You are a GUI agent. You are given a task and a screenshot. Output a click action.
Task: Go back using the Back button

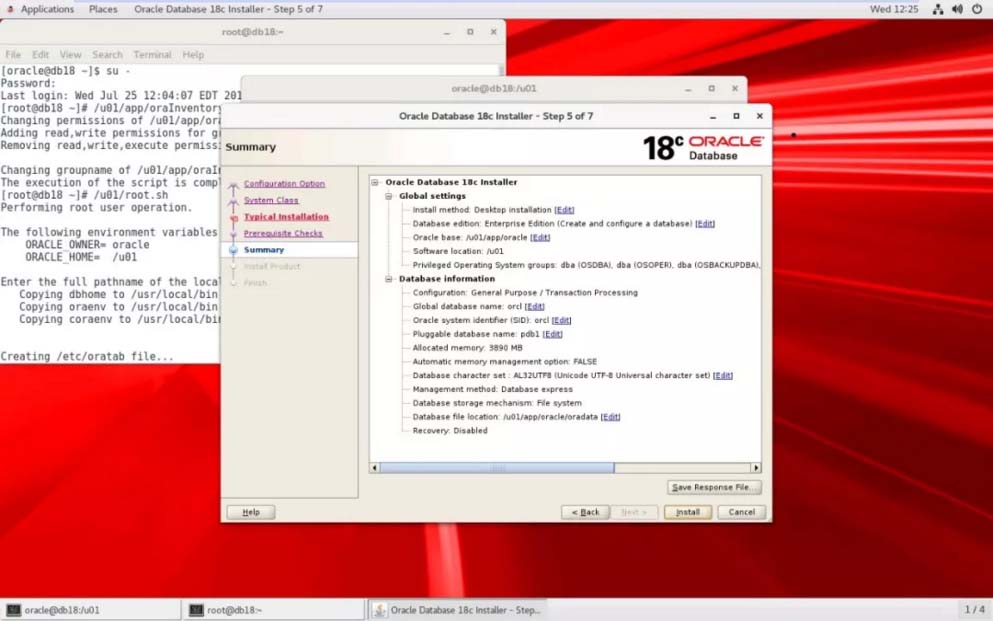tap(585, 512)
